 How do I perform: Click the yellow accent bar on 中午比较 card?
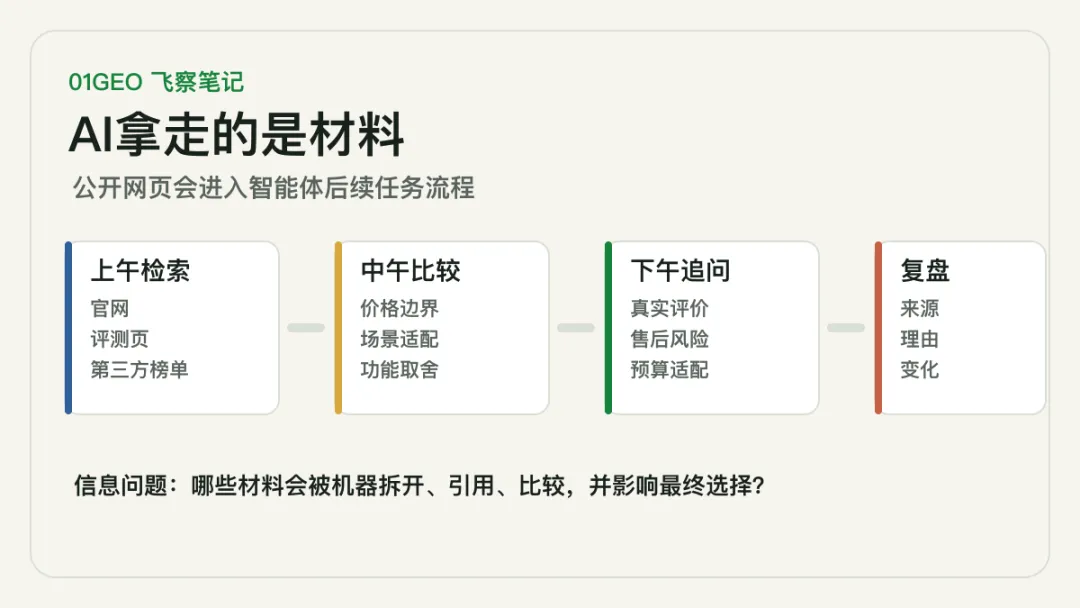tap(338, 328)
